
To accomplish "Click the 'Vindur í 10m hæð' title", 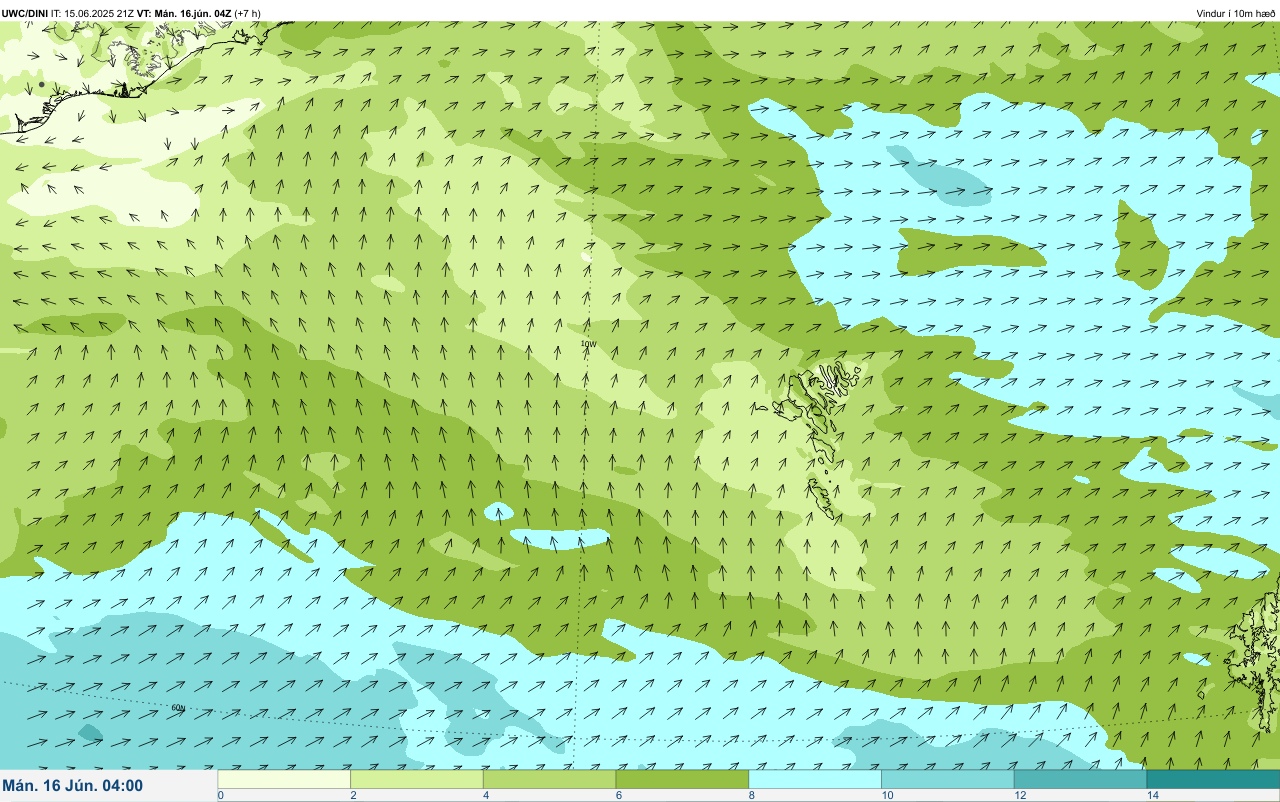I will point(1236,13).
